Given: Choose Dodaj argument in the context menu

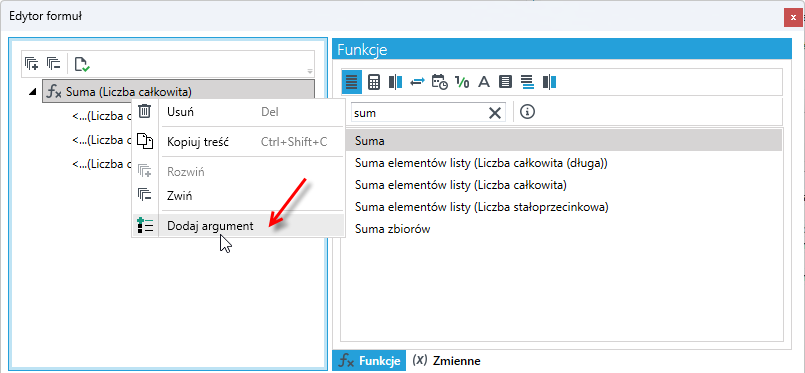Looking at the screenshot, I should click(239, 225).
